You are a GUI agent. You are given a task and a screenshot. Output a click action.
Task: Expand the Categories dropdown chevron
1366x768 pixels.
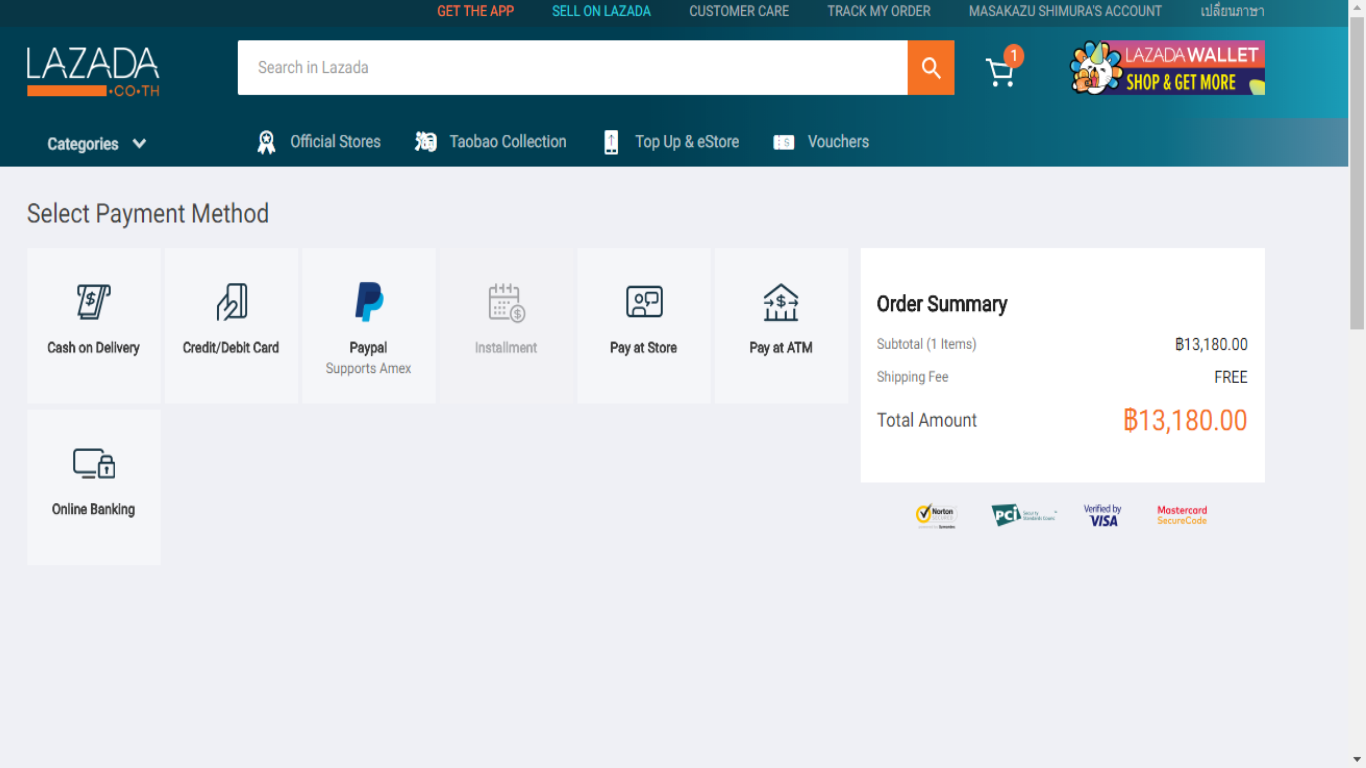click(x=139, y=144)
